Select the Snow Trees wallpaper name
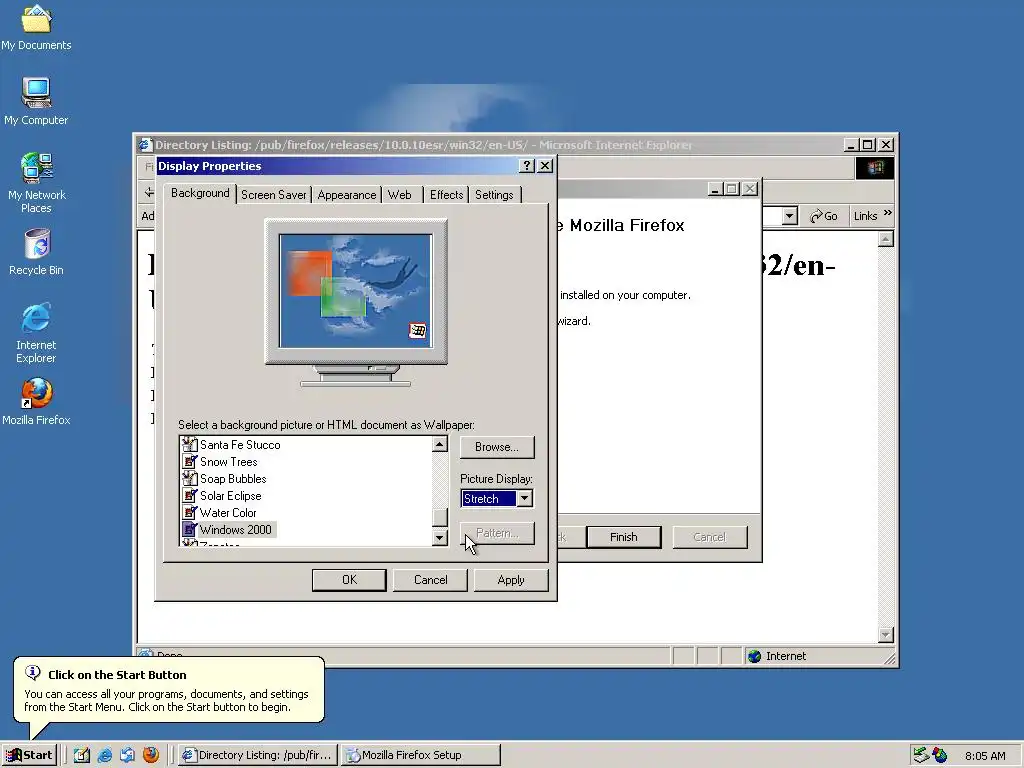Viewport: 1024px width, 768px height. pos(229,462)
